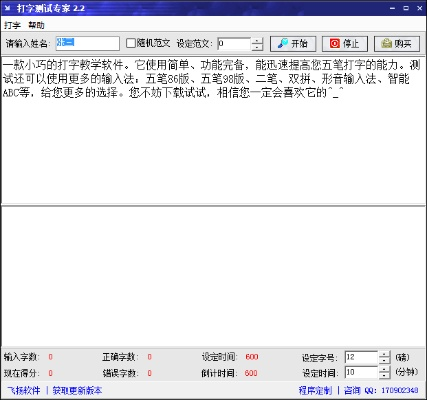Click the name input field

coord(88,43)
